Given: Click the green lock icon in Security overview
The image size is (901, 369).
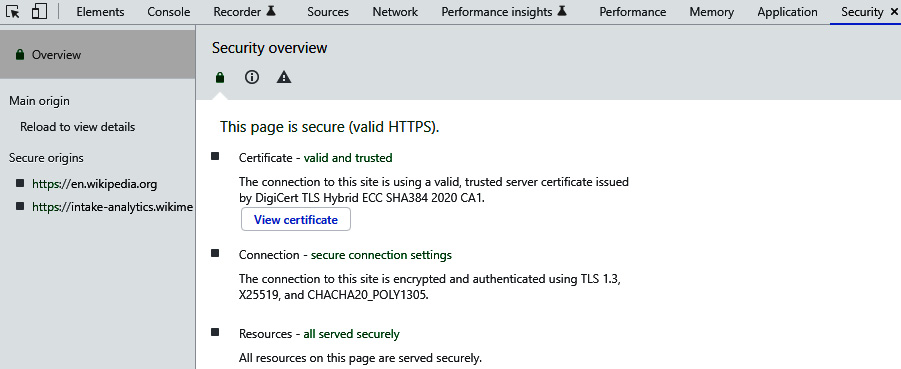Looking at the screenshot, I should click(220, 77).
